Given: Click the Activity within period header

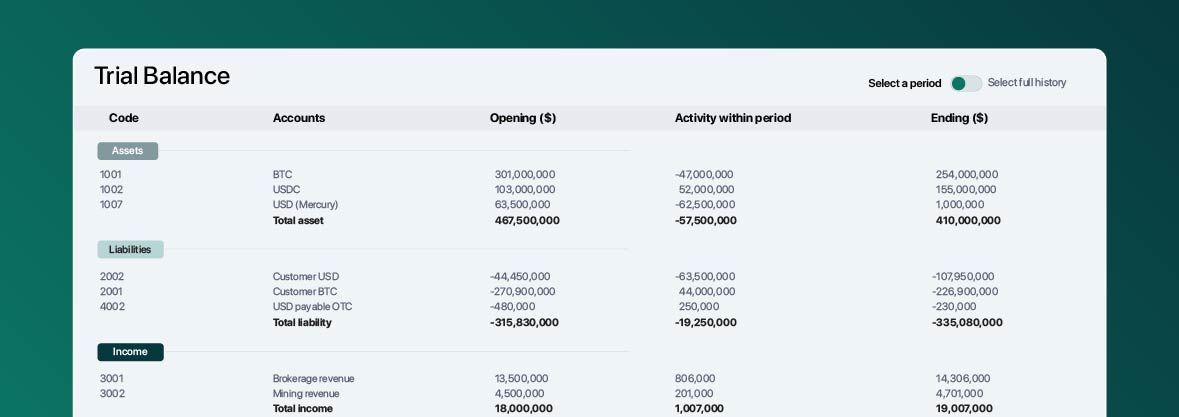Looking at the screenshot, I should click(732, 118).
